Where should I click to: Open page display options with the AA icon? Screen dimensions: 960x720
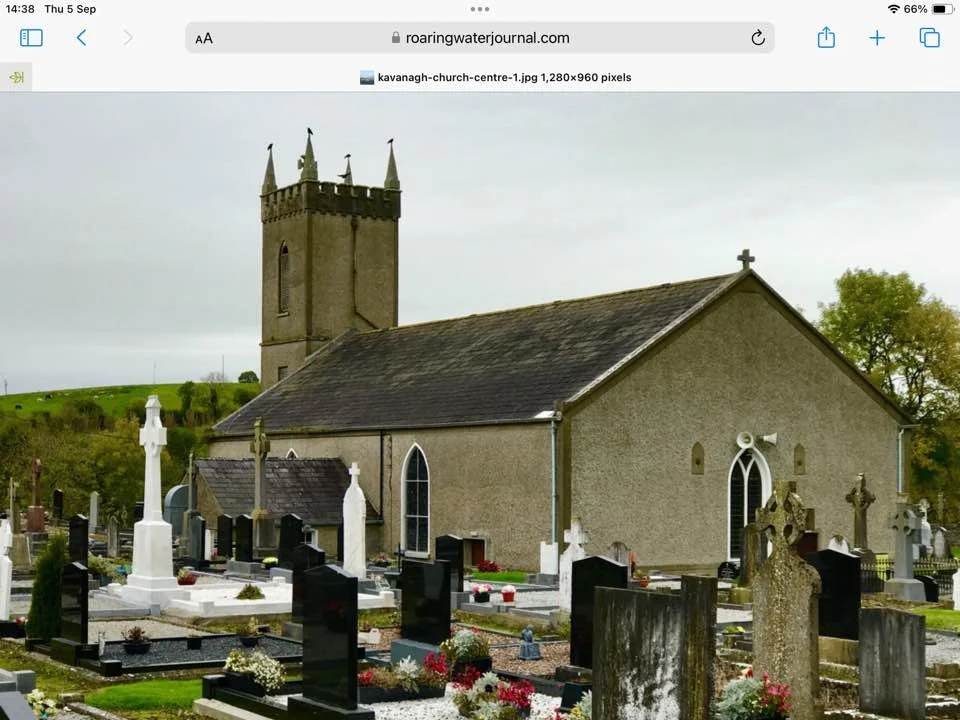[x=204, y=37]
